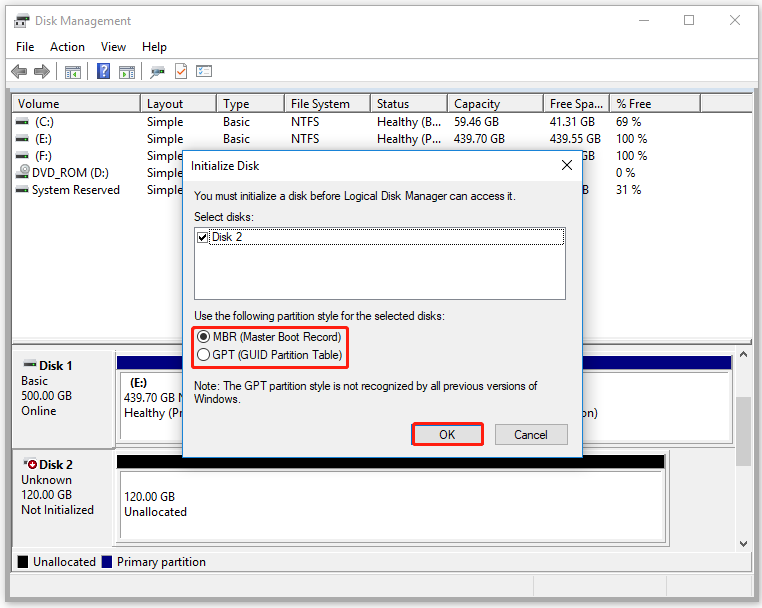Sort by the File System column header

[328, 104]
